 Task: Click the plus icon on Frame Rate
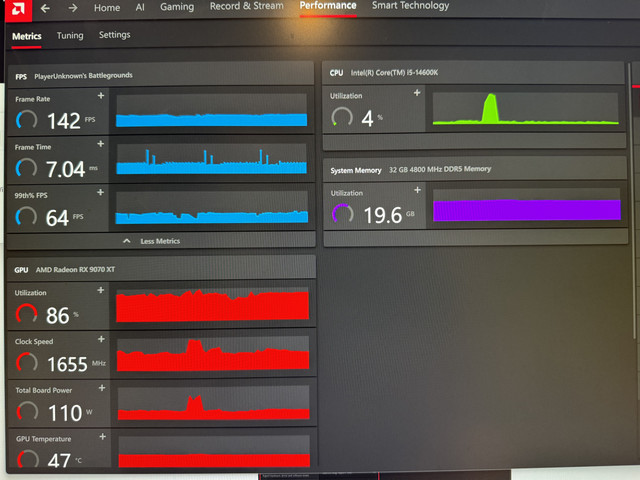coord(101,96)
